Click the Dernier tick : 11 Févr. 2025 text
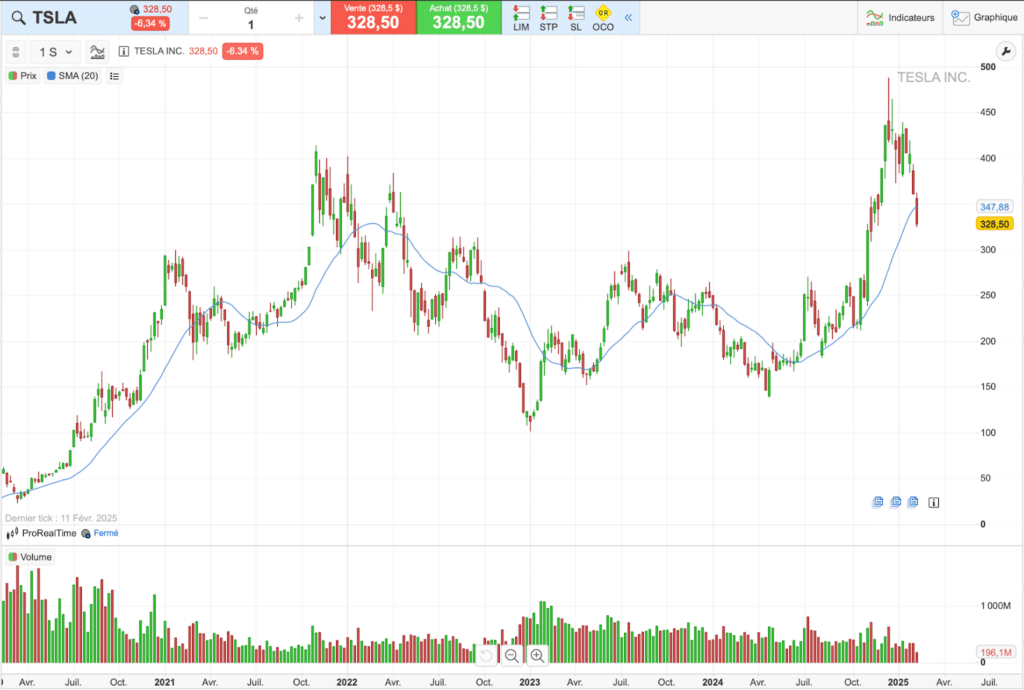 pyautogui.click(x=61, y=518)
